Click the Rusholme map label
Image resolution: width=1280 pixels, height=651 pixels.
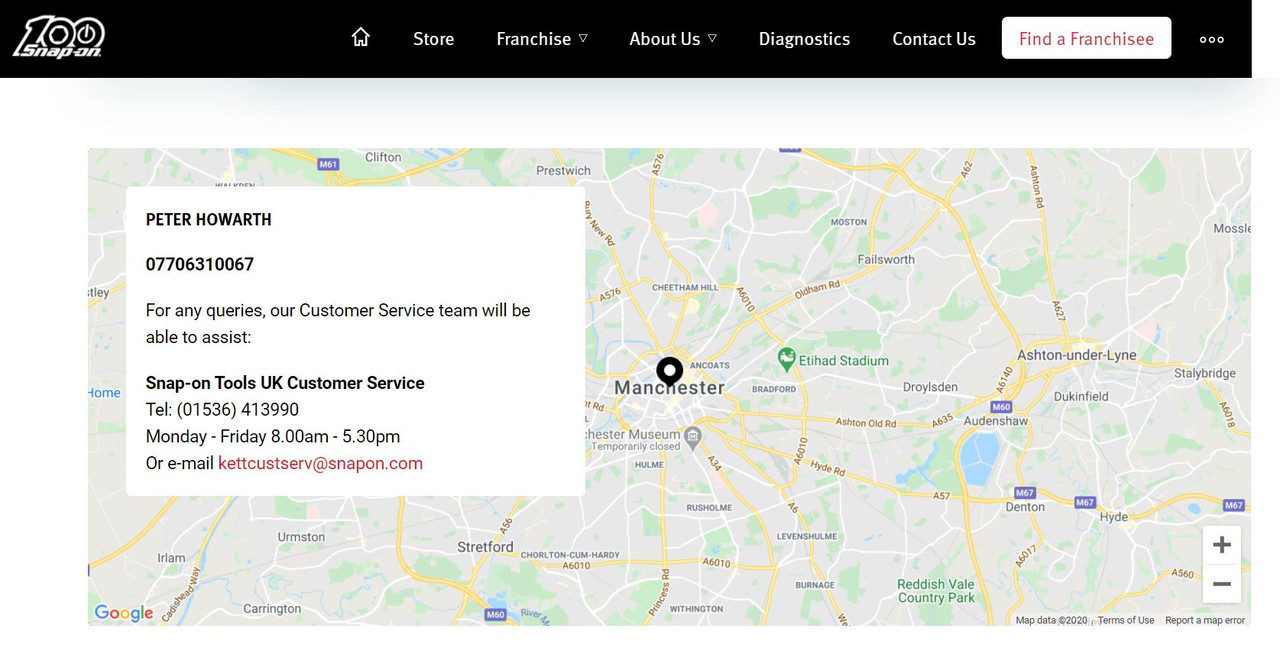pos(709,507)
